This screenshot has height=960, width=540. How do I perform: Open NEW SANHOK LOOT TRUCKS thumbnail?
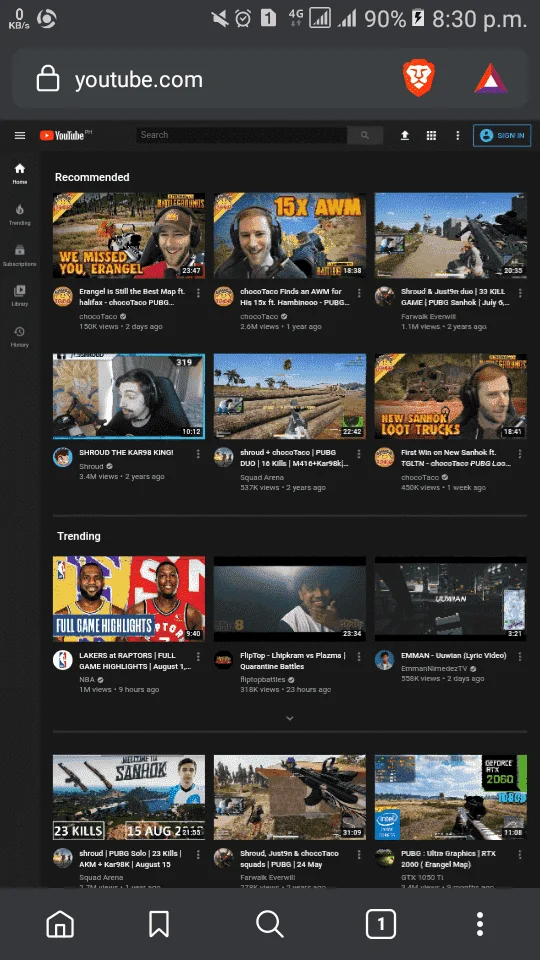[x=451, y=396]
